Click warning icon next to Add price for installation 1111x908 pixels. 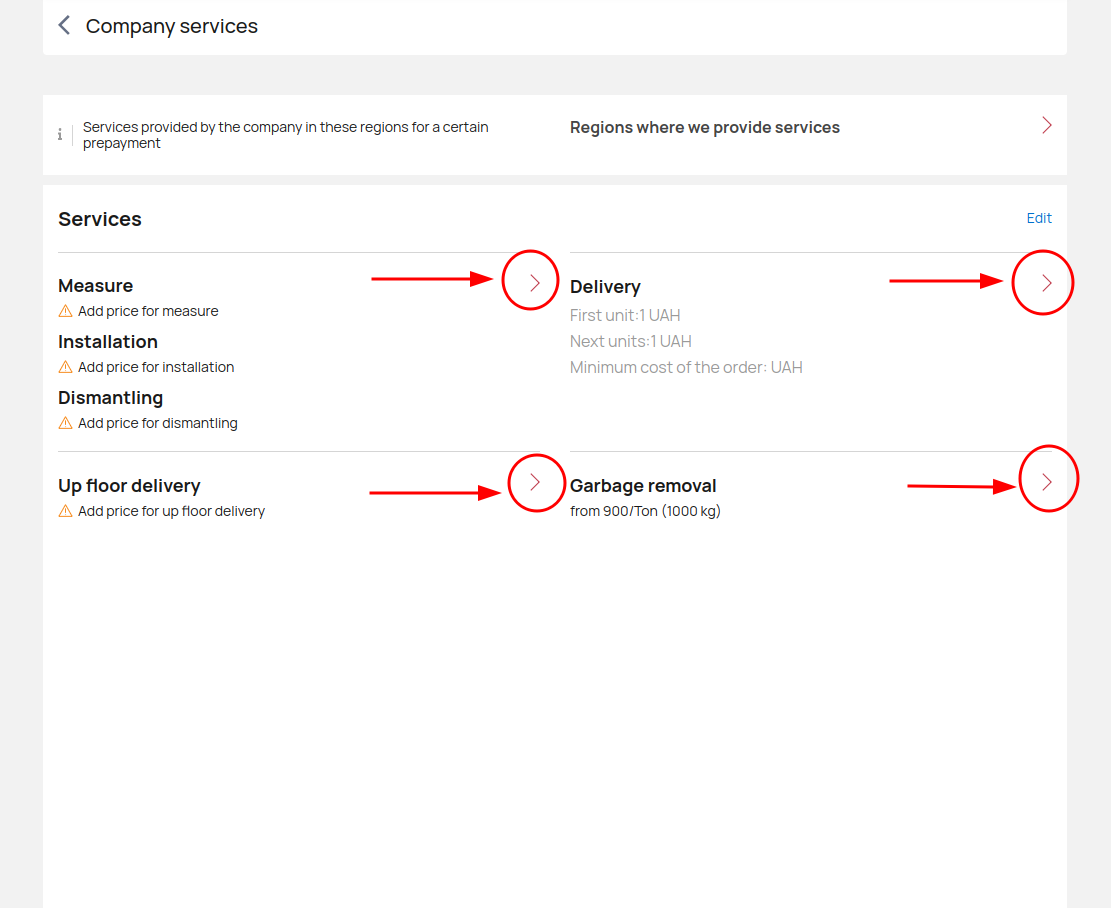point(65,366)
